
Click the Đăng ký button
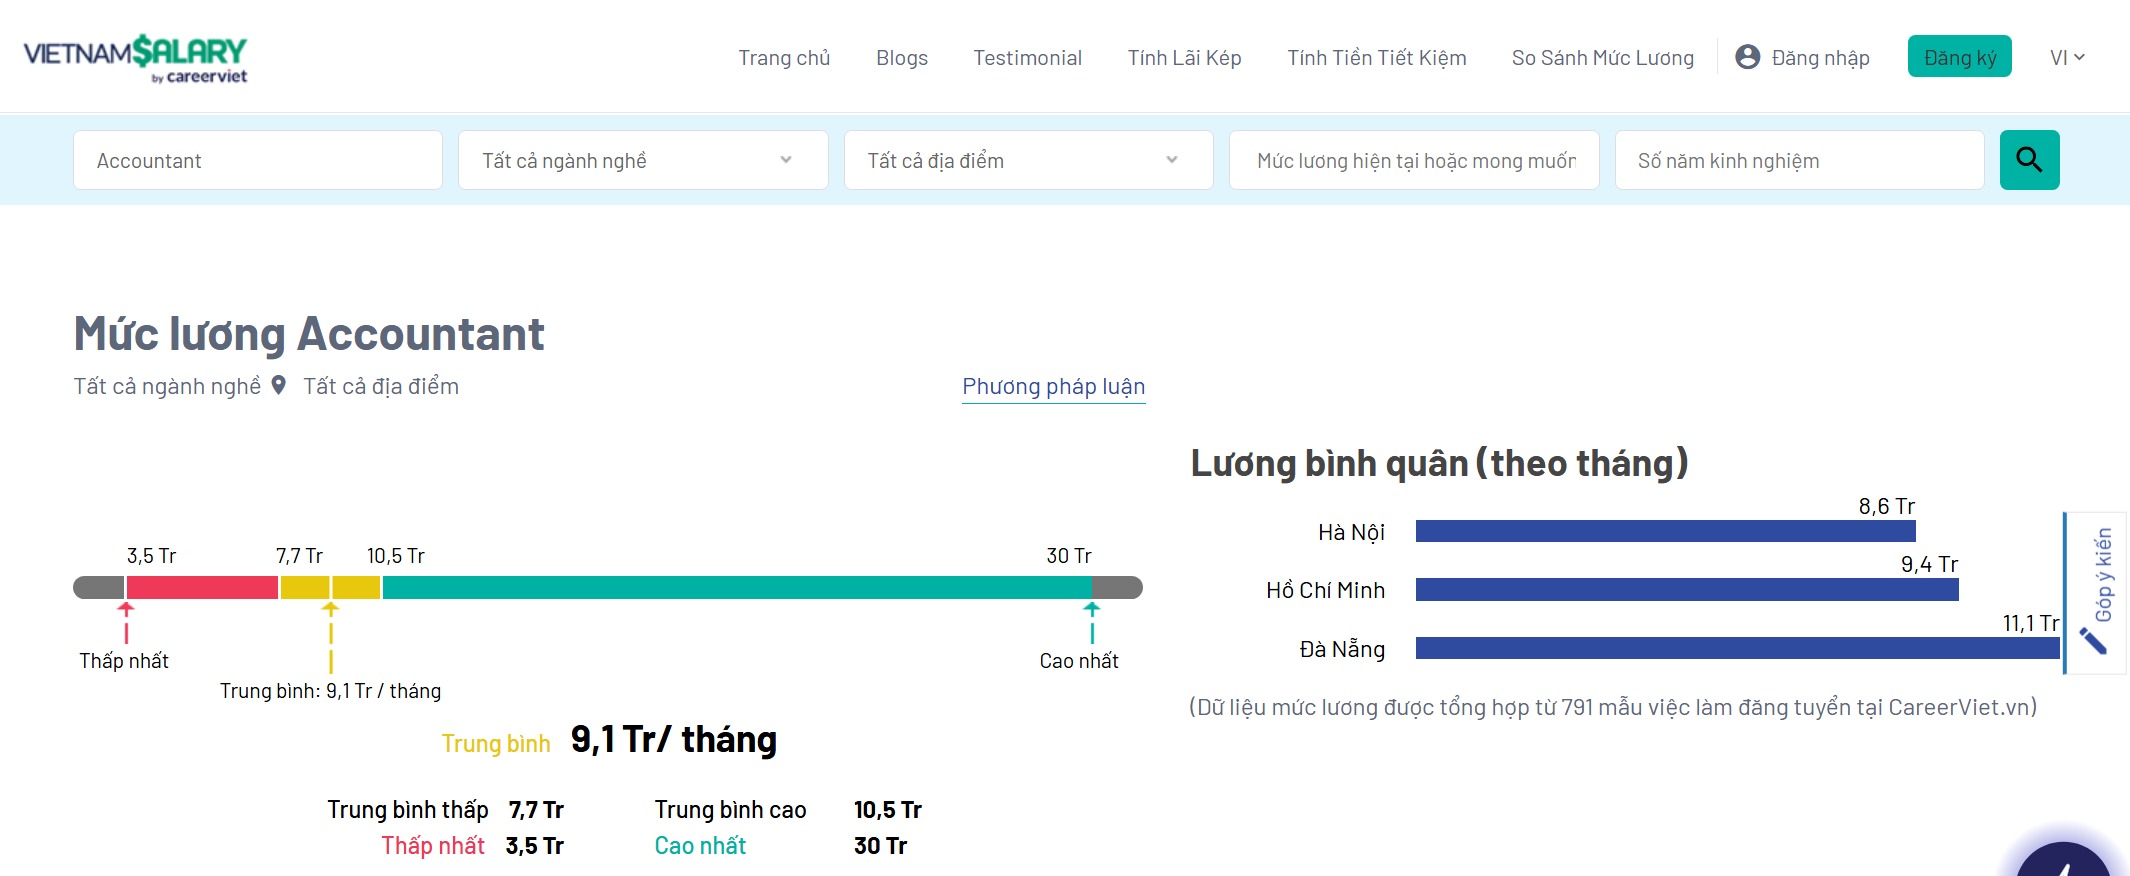(x=1959, y=58)
